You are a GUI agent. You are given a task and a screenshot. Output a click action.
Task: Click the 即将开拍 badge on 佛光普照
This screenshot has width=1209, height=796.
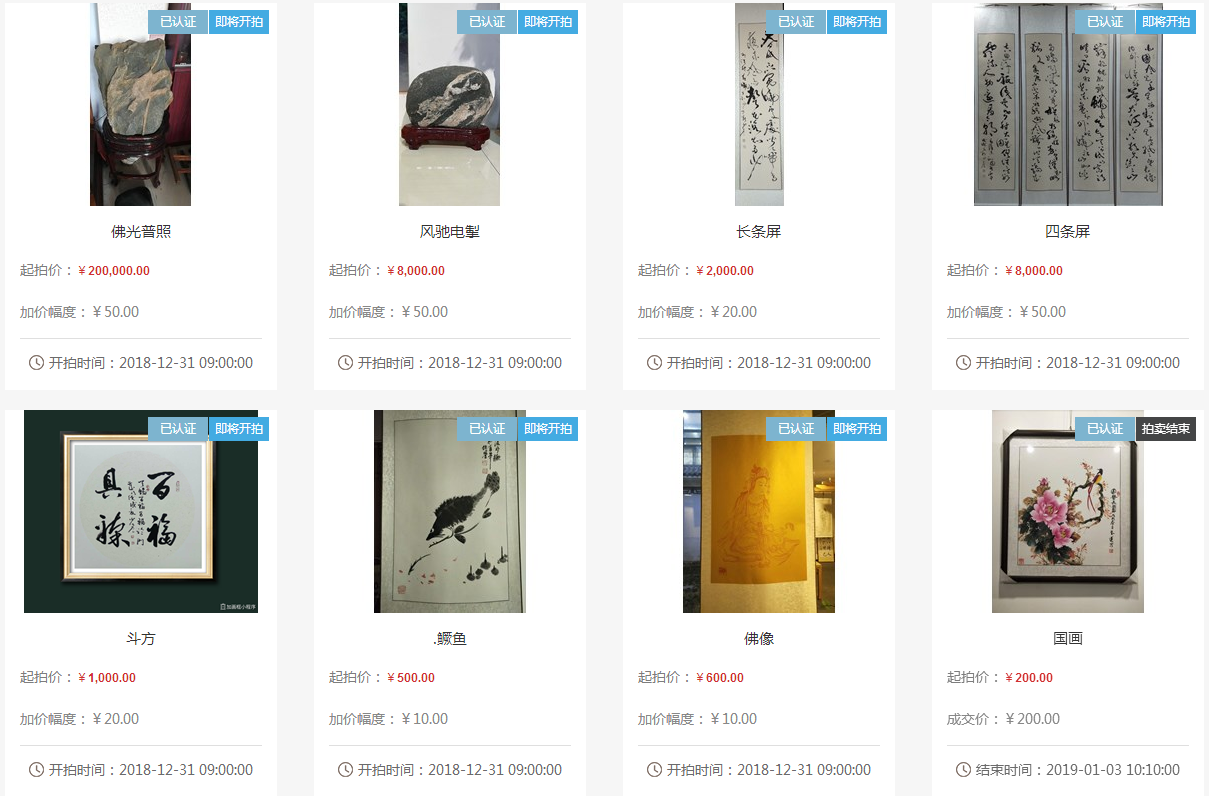pos(239,22)
